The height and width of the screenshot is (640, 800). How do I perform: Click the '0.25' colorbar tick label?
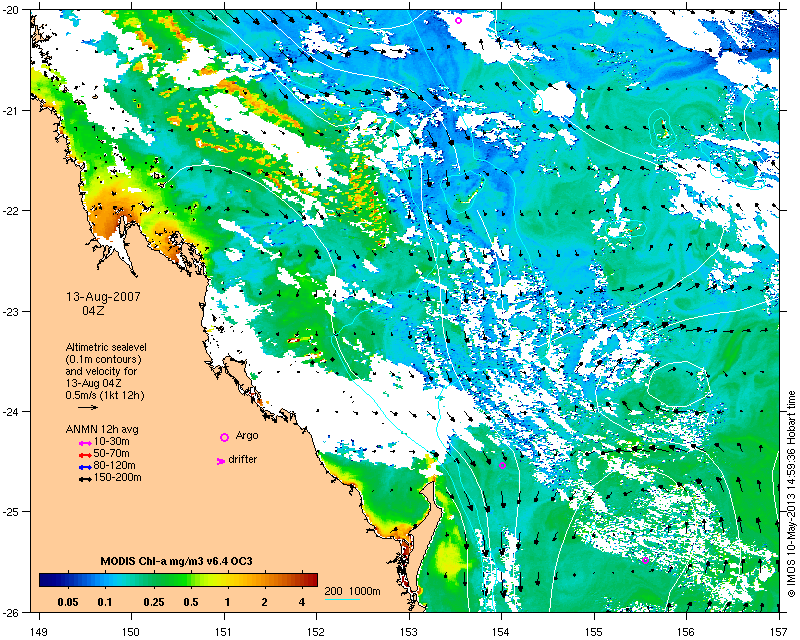click(x=154, y=602)
